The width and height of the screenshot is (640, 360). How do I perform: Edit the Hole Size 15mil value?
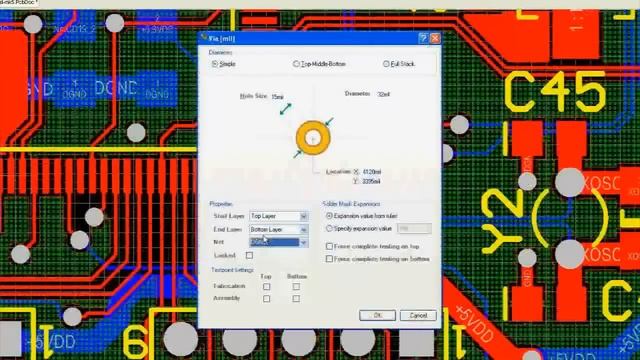277,97
